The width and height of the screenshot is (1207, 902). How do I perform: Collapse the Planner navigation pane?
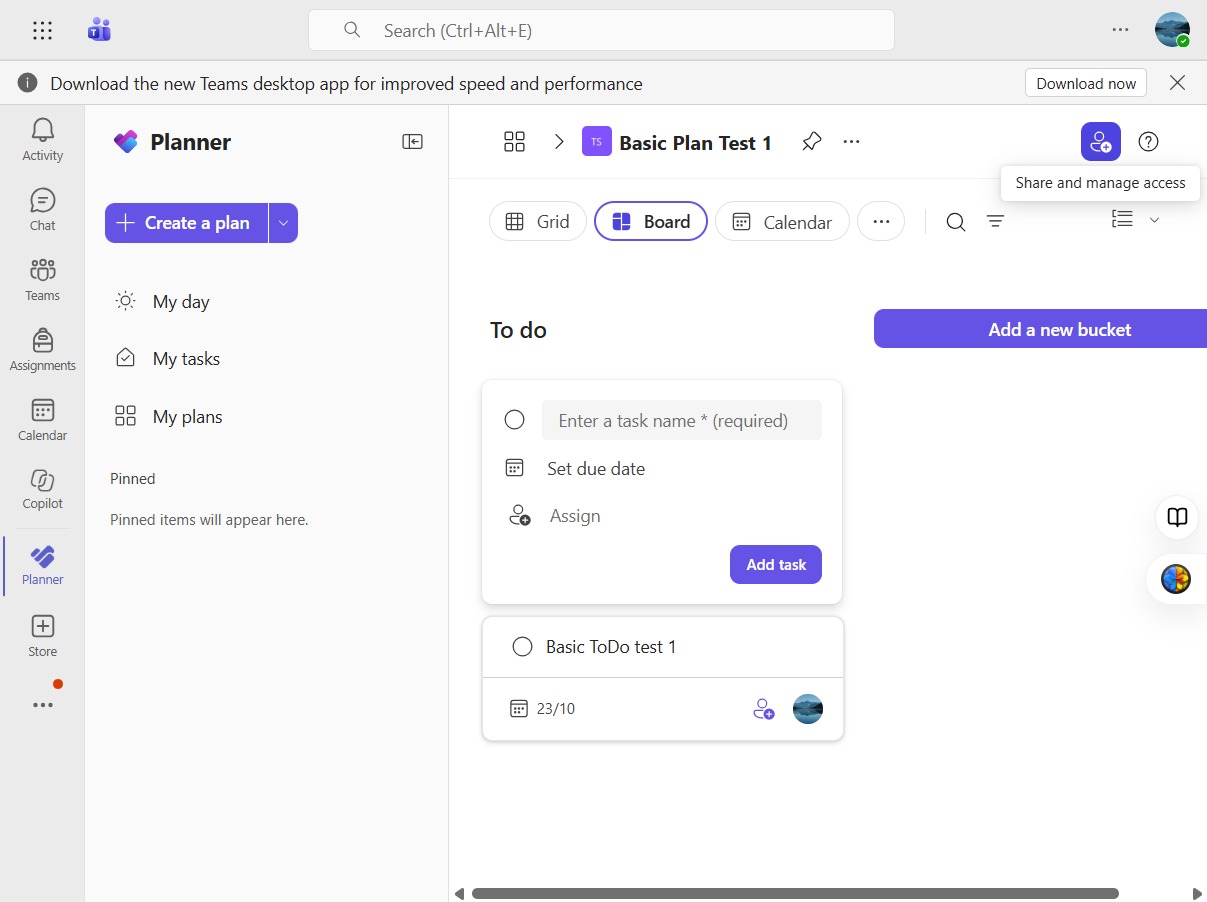coord(412,142)
